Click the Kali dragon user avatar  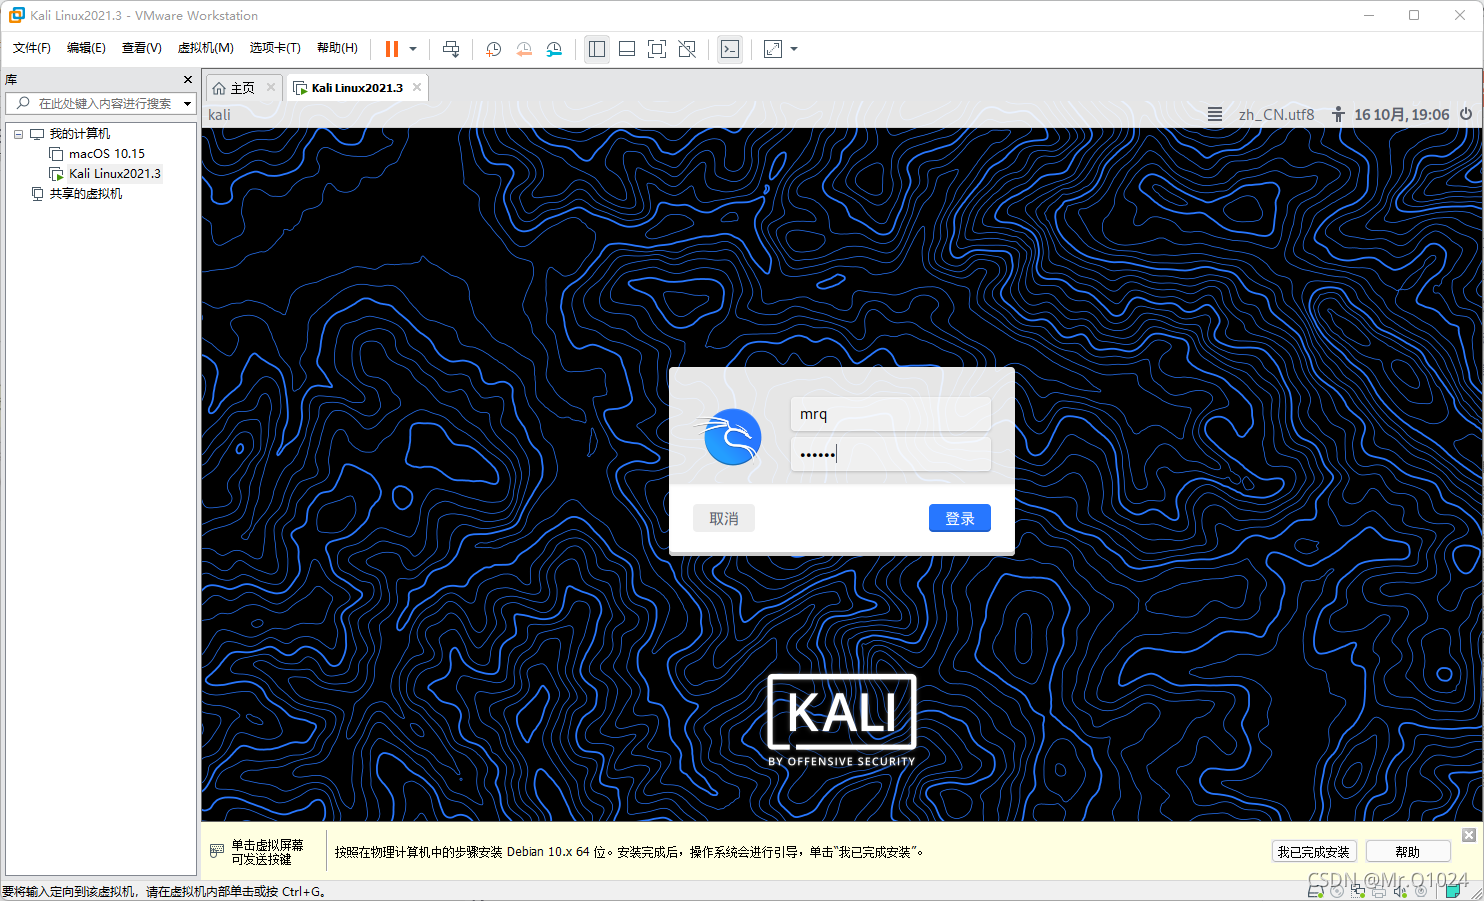pos(731,436)
